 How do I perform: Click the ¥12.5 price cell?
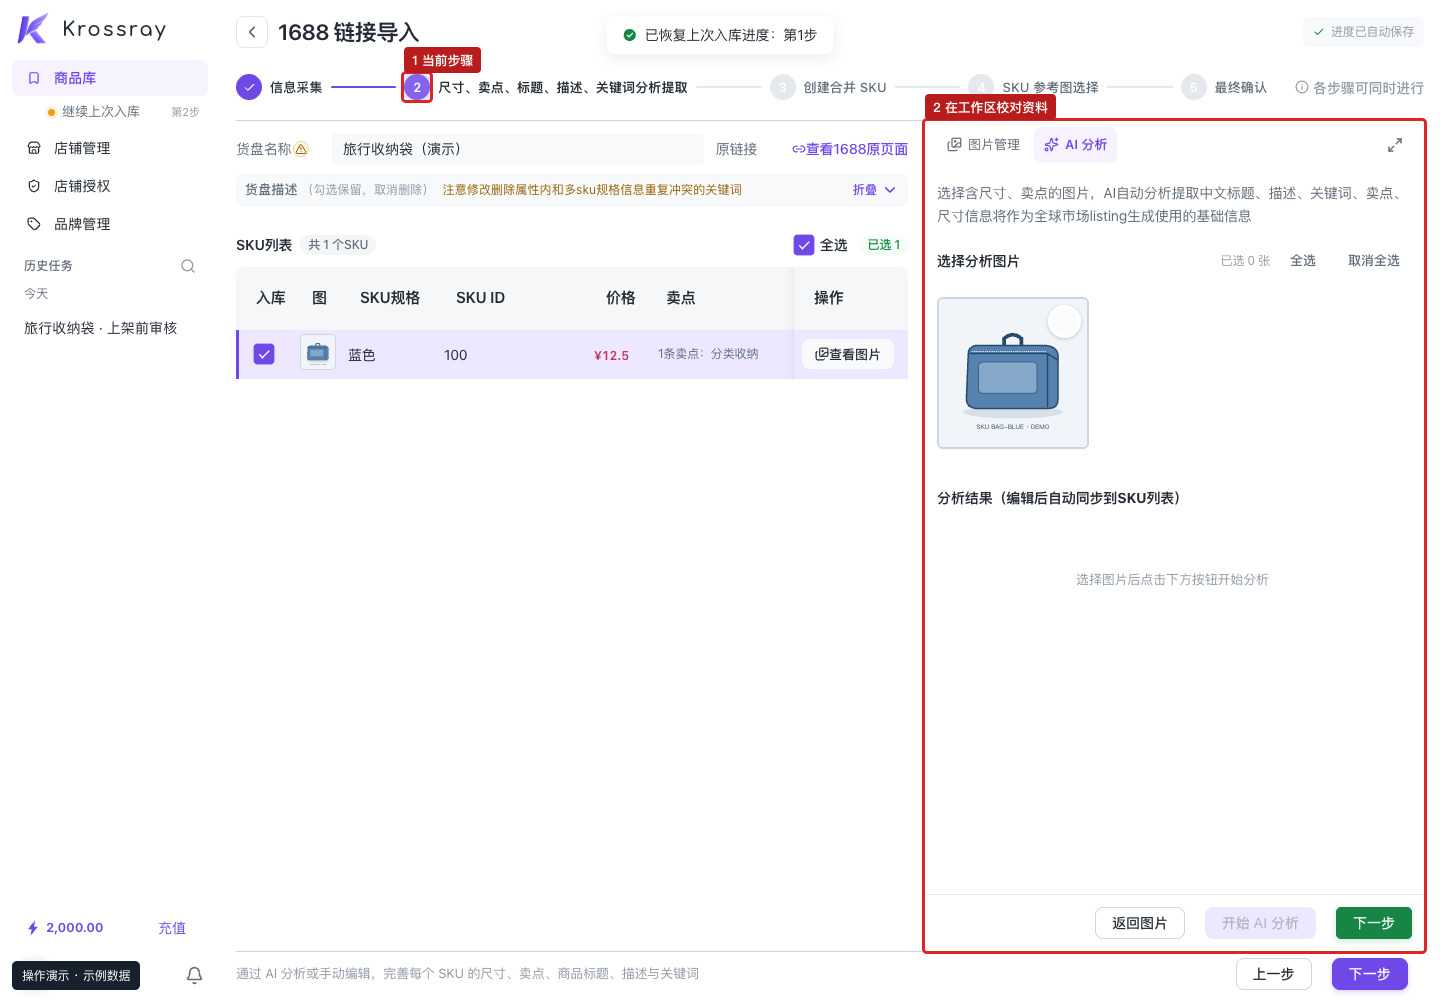coord(611,355)
